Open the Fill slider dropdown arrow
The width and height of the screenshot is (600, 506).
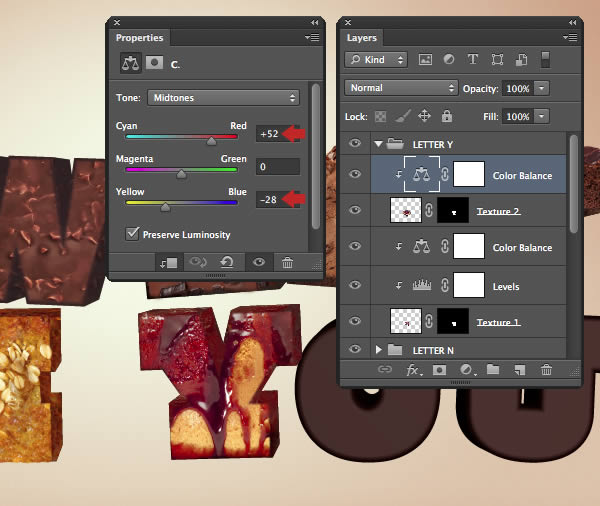point(541,116)
